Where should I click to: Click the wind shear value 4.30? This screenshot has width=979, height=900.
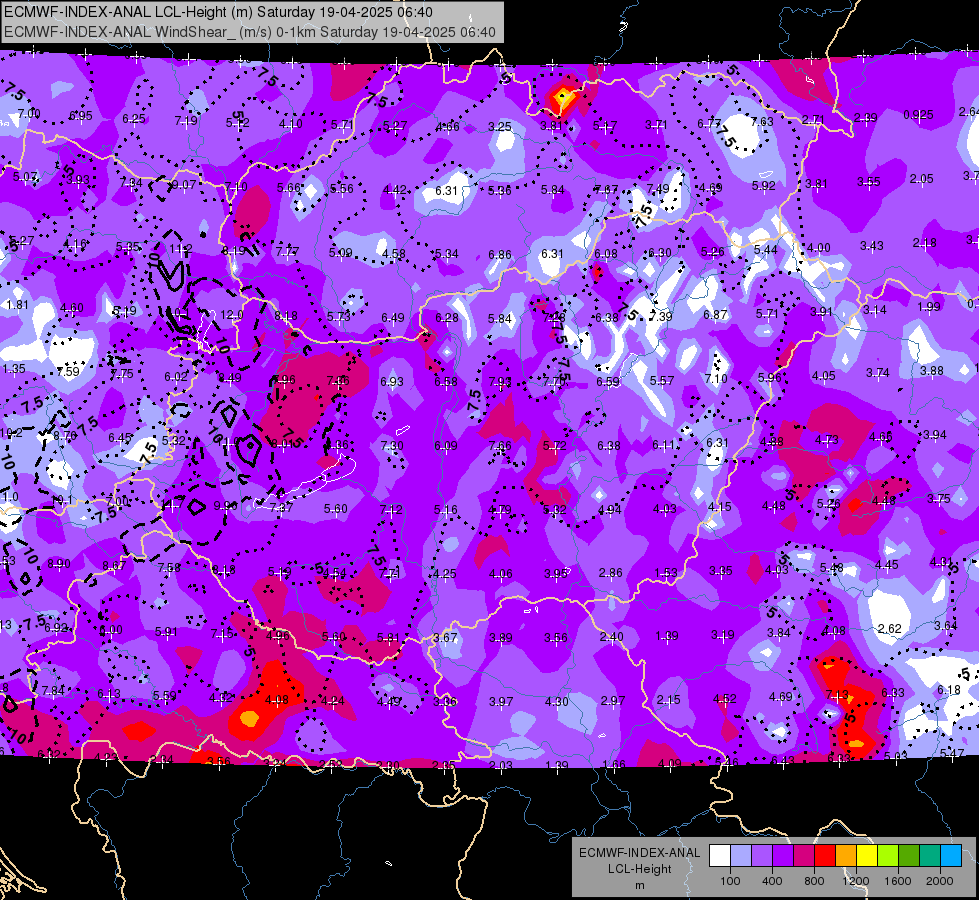[x=556, y=701]
